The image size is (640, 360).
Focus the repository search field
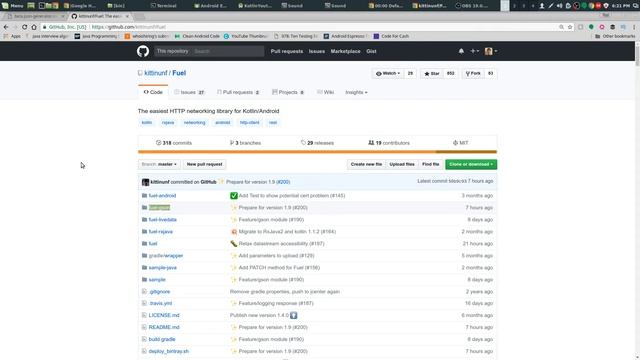tap(227, 51)
